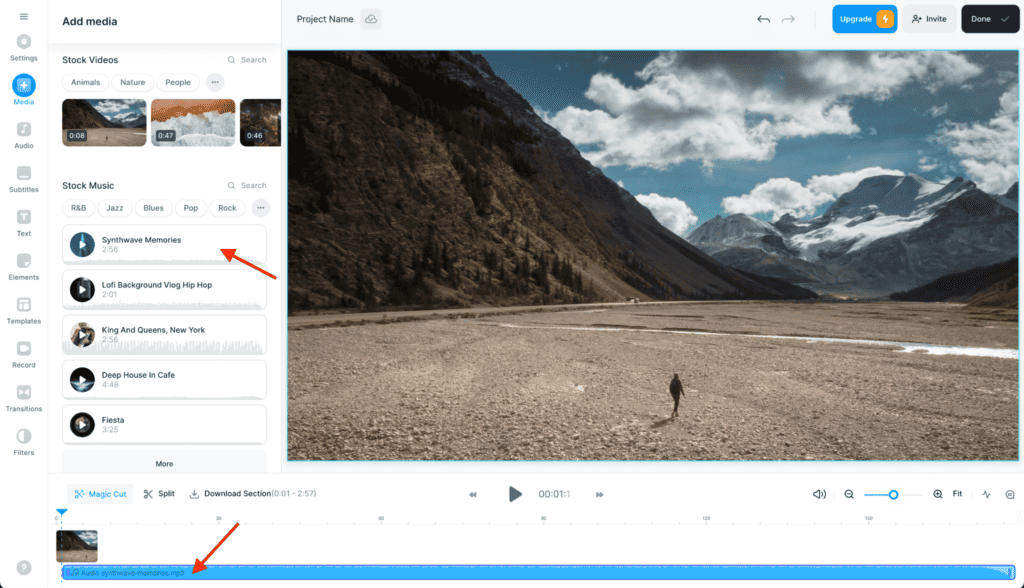This screenshot has height=588, width=1024.
Task: Click the cloud save icon
Action: coord(371,19)
